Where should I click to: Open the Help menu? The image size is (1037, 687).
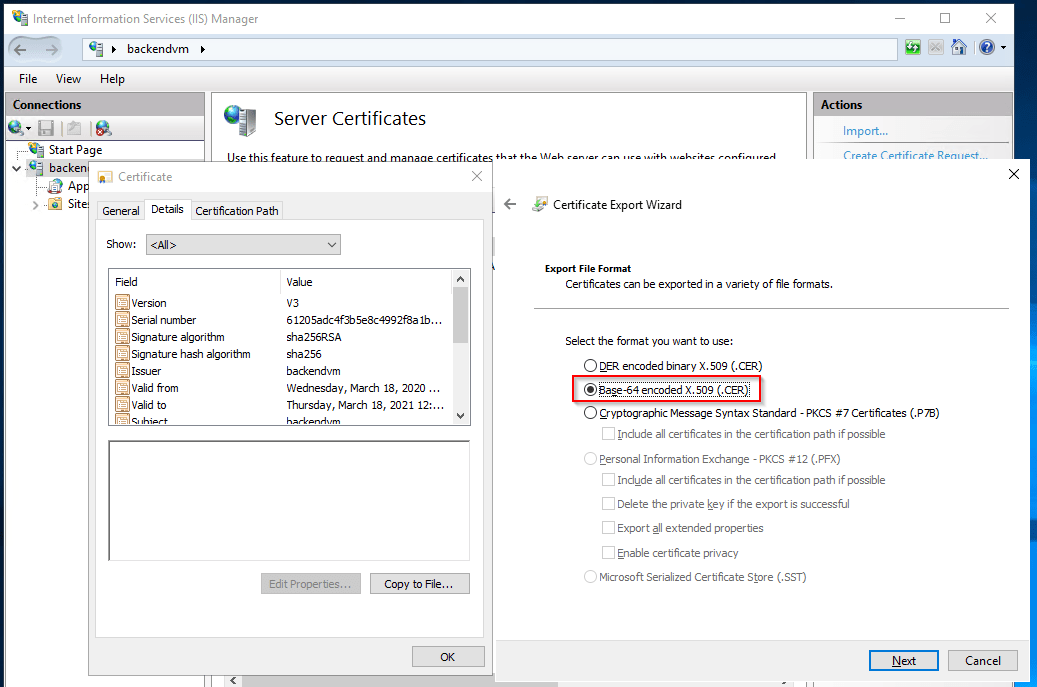(x=112, y=79)
